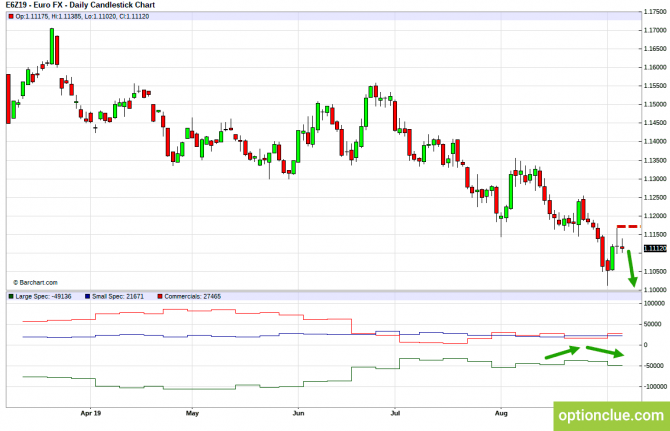
Task: Open the '© Barchart.com' credit
Action: click(x=35, y=283)
